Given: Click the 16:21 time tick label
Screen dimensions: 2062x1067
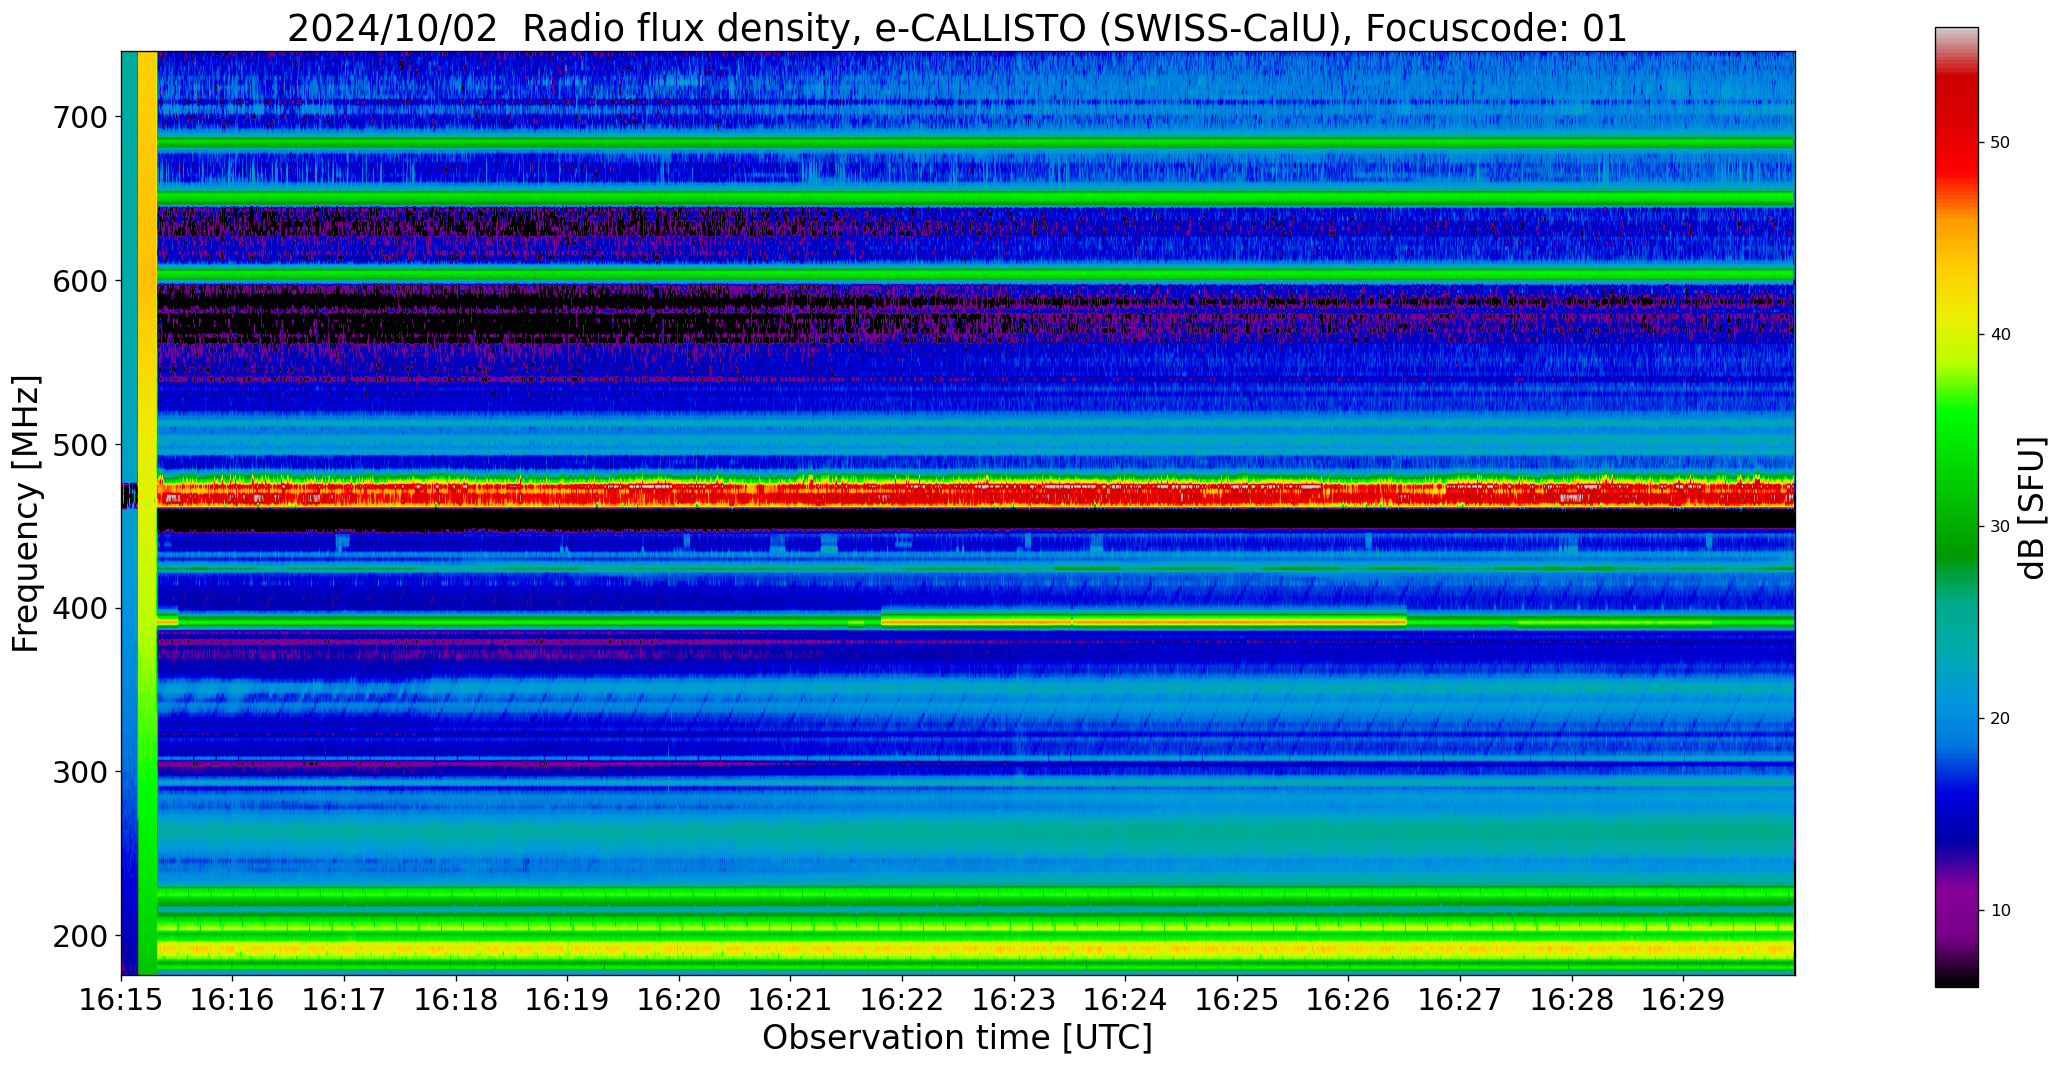Looking at the screenshot, I should (791, 1000).
